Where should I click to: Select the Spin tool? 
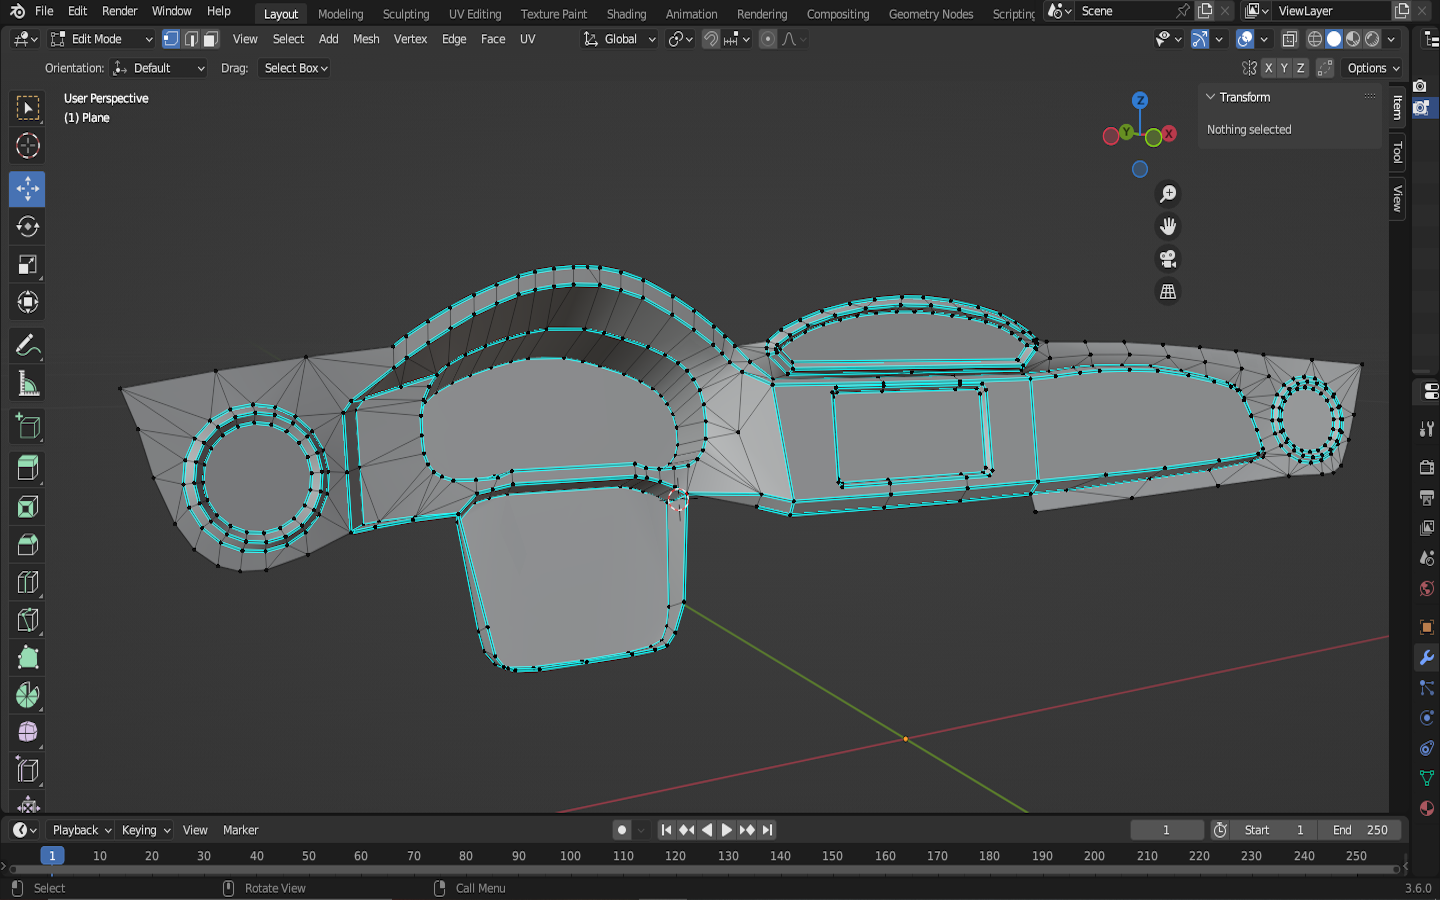click(28, 695)
